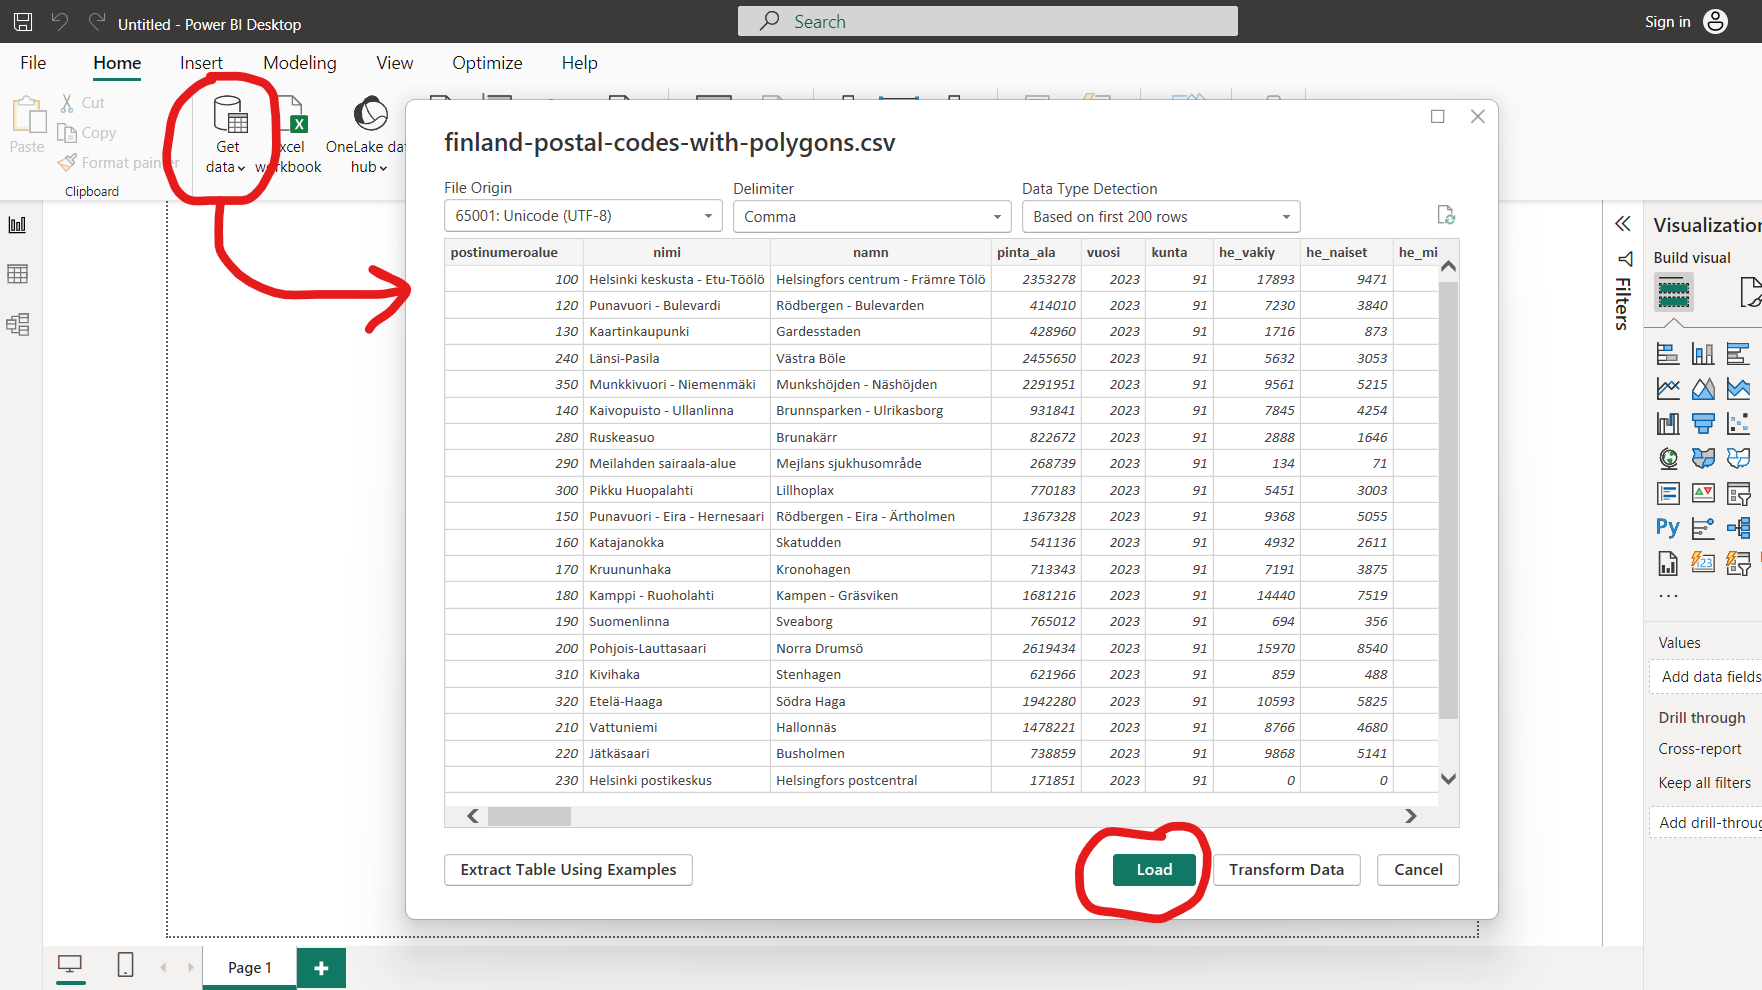1762x990 pixels.
Task: Select the Optimize ribbon tab
Action: point(487,63)
